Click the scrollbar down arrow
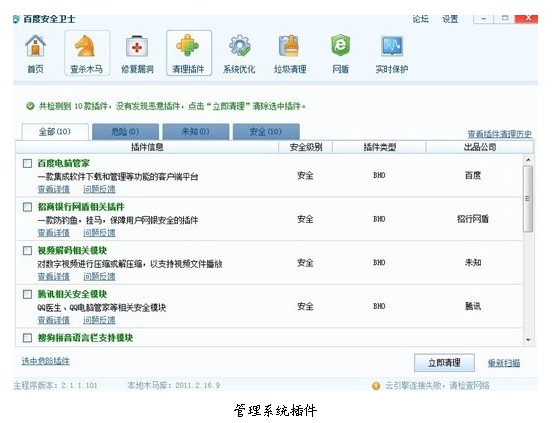 click(x=528, y=340)
